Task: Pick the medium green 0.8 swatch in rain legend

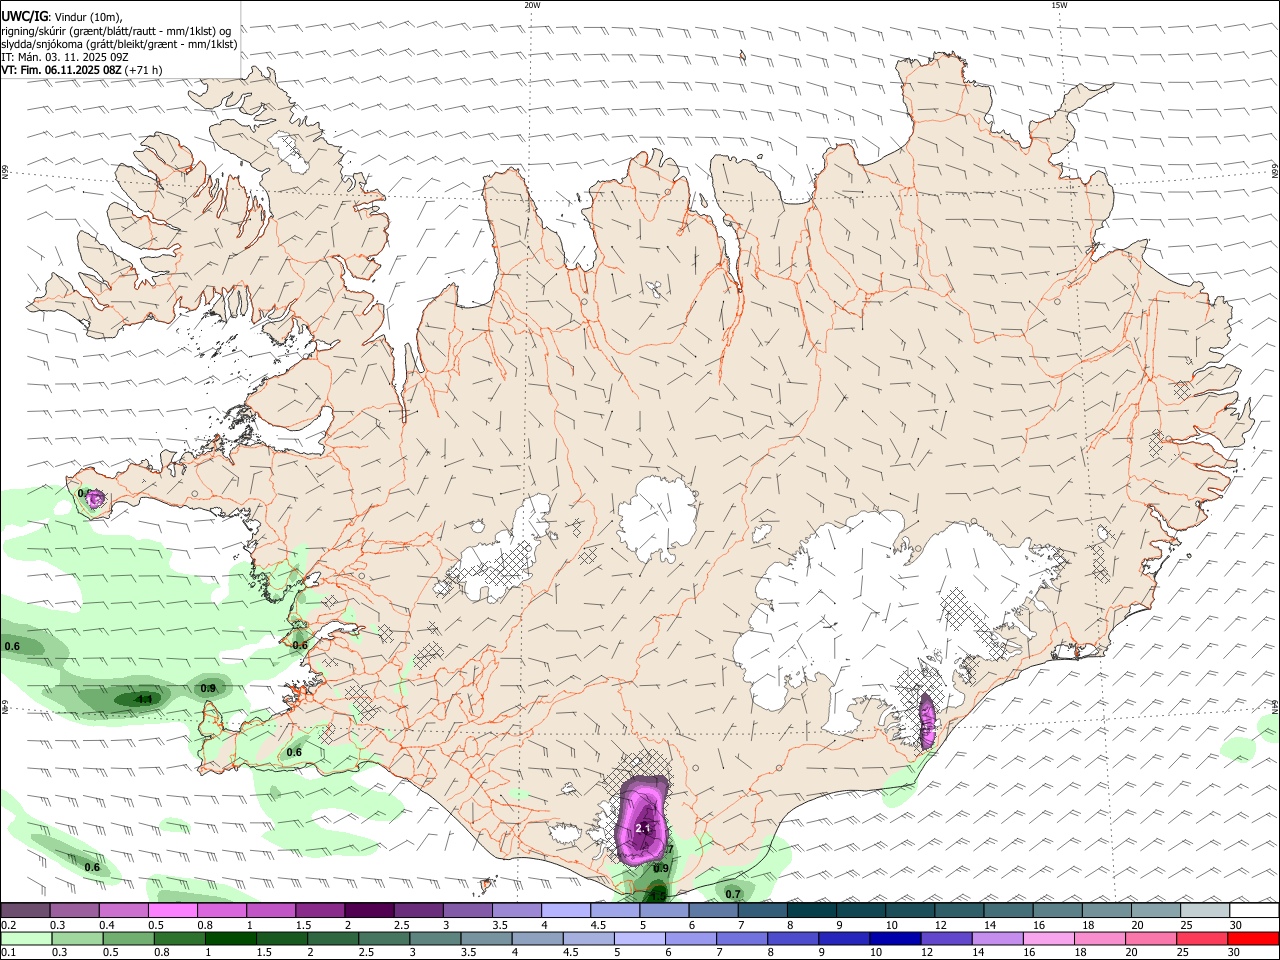Action: click(179, 938)
